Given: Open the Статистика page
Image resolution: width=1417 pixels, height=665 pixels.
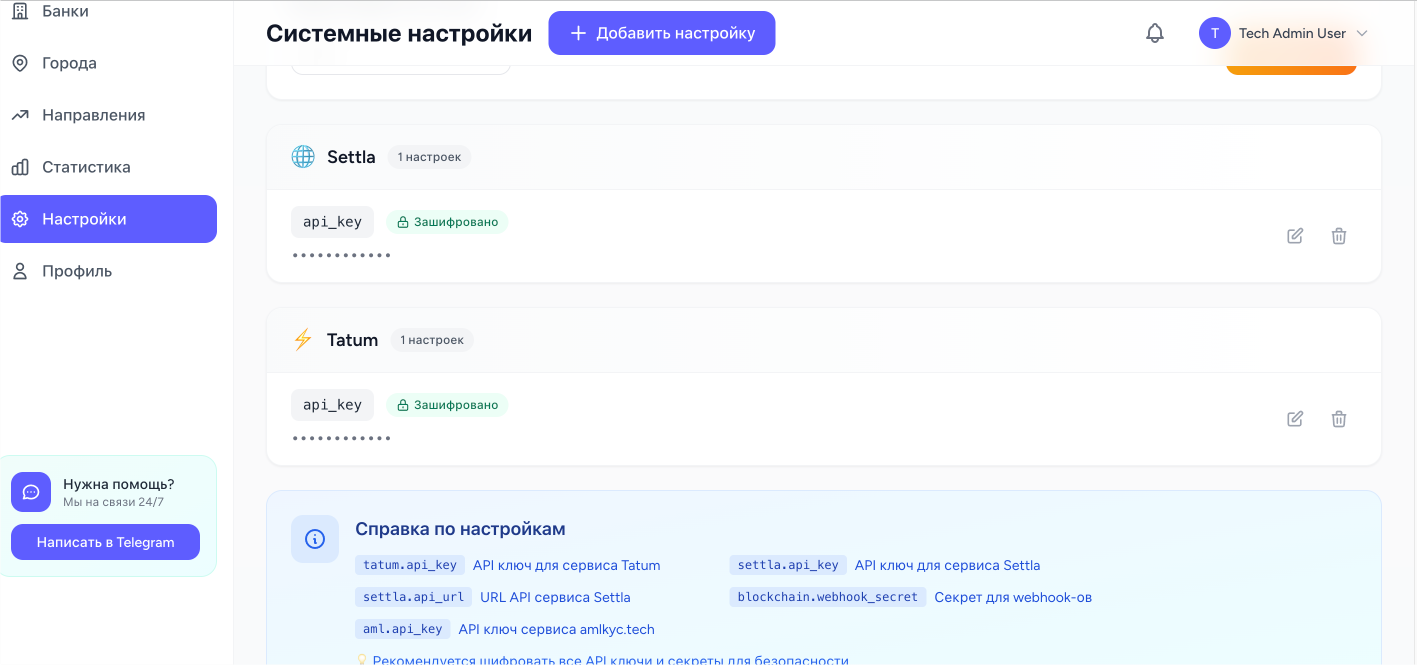Looking at the screenshot, I should (86, 167).
